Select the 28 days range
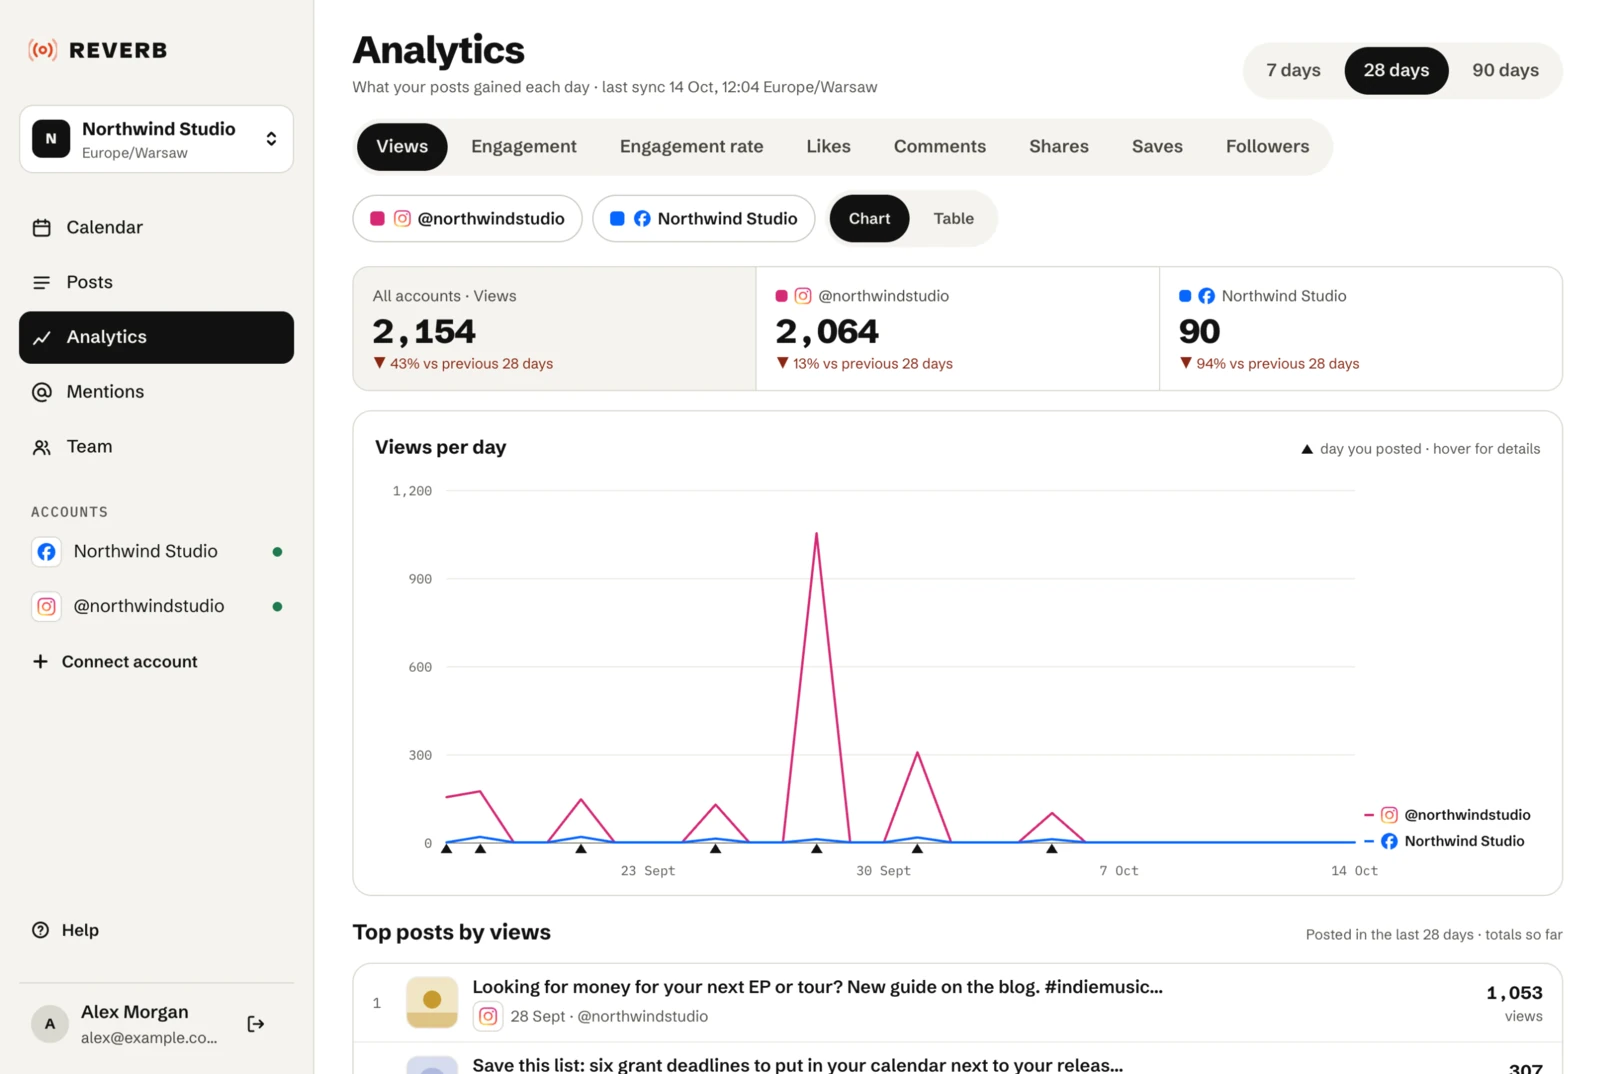This screenshot has width=1600, height=1074. pos(1396,70)
